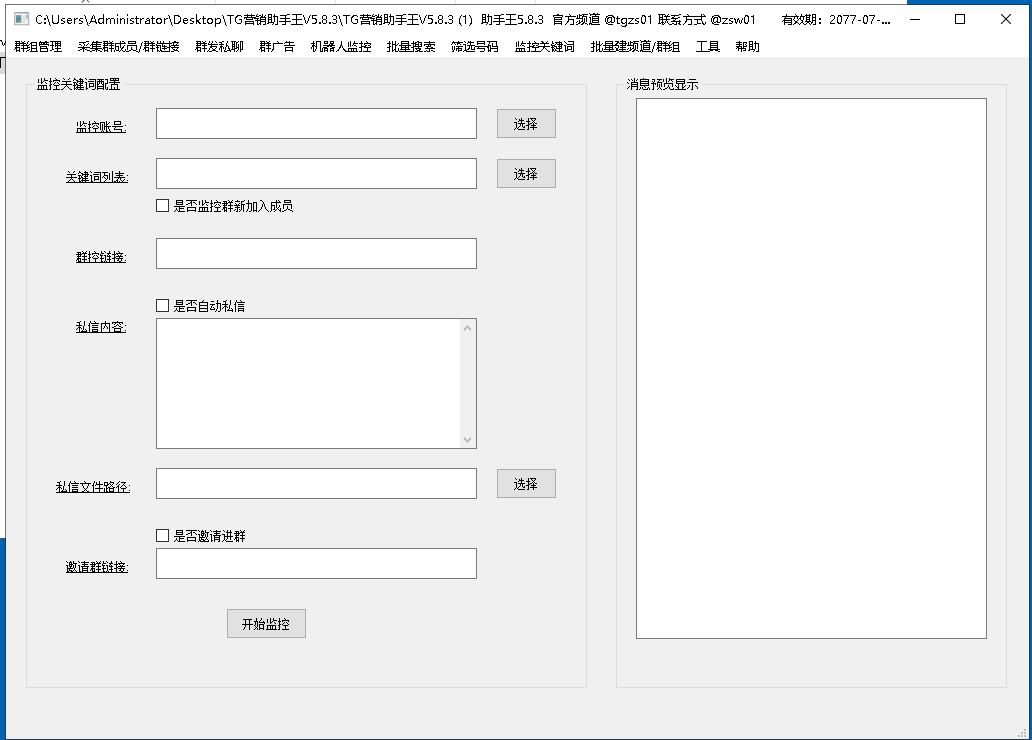Image resolution: width=1032 pixels, height=740 pixels.
Task: Start monitoring with 开始监控 button
Action: 266,624
